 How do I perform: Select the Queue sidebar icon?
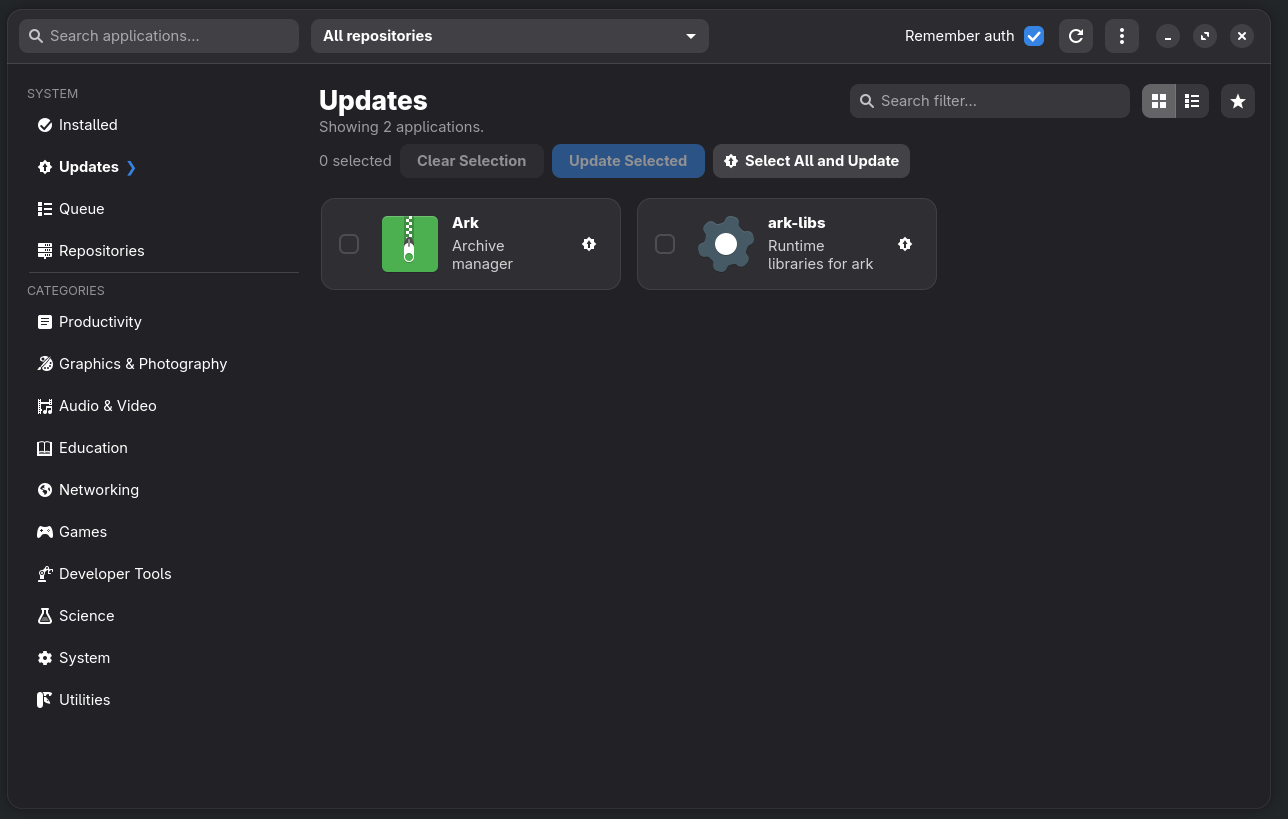[45, 208]
